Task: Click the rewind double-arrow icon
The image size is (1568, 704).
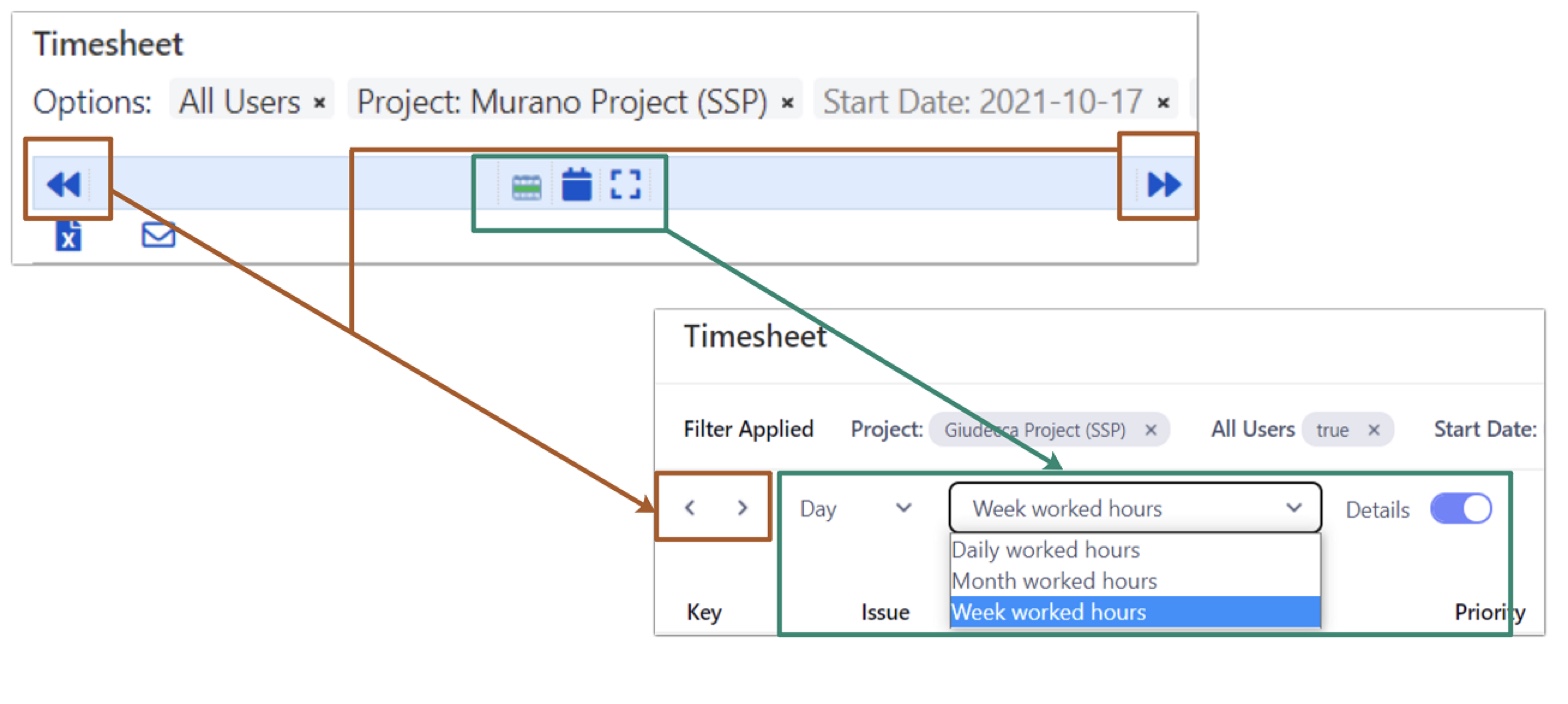Action: click(63, 184)
